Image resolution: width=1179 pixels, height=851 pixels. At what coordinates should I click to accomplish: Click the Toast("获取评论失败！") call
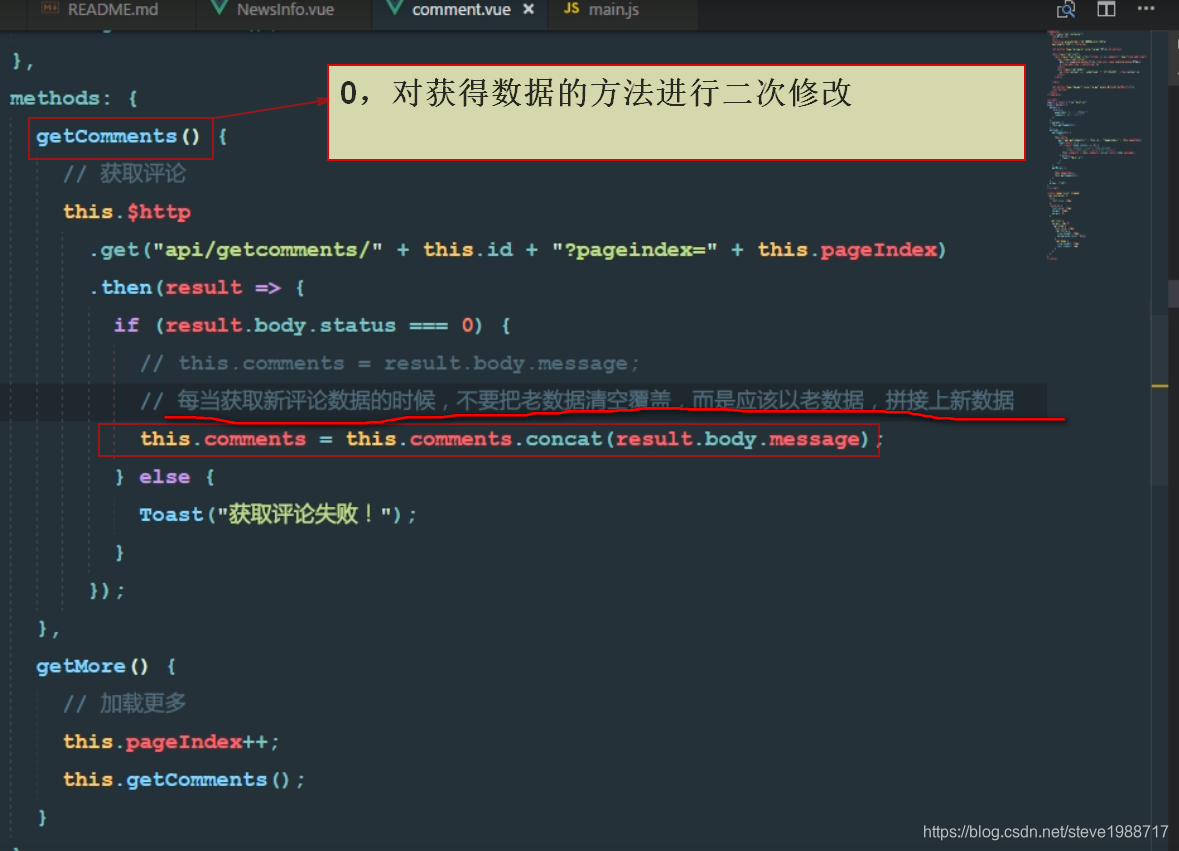[x=277, y=515]
